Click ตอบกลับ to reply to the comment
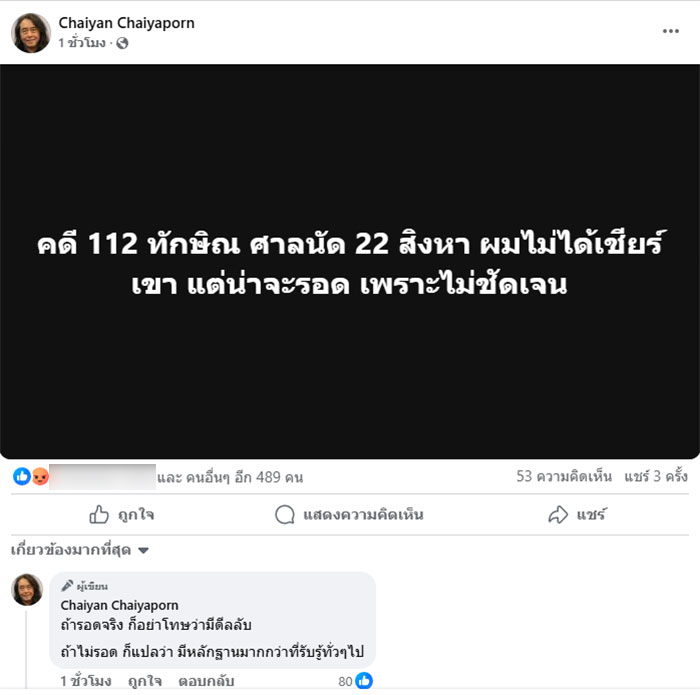This screenshot has width=700, height=695. coord(206,681)
